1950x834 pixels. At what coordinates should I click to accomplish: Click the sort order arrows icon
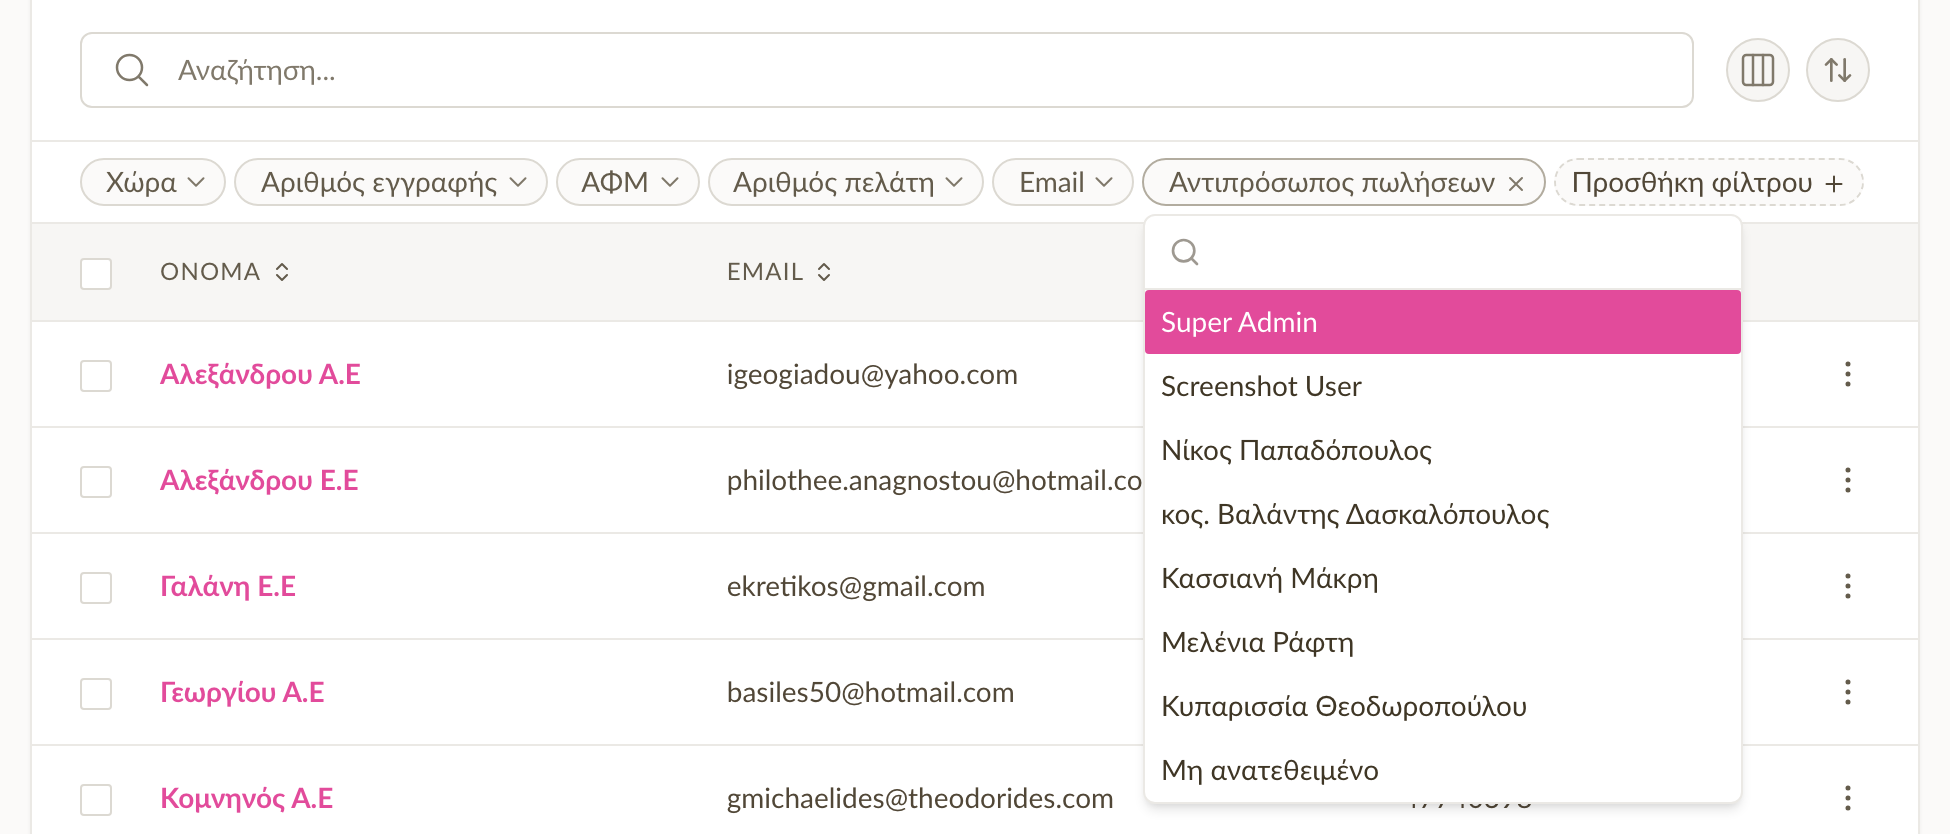[1837, 70]
